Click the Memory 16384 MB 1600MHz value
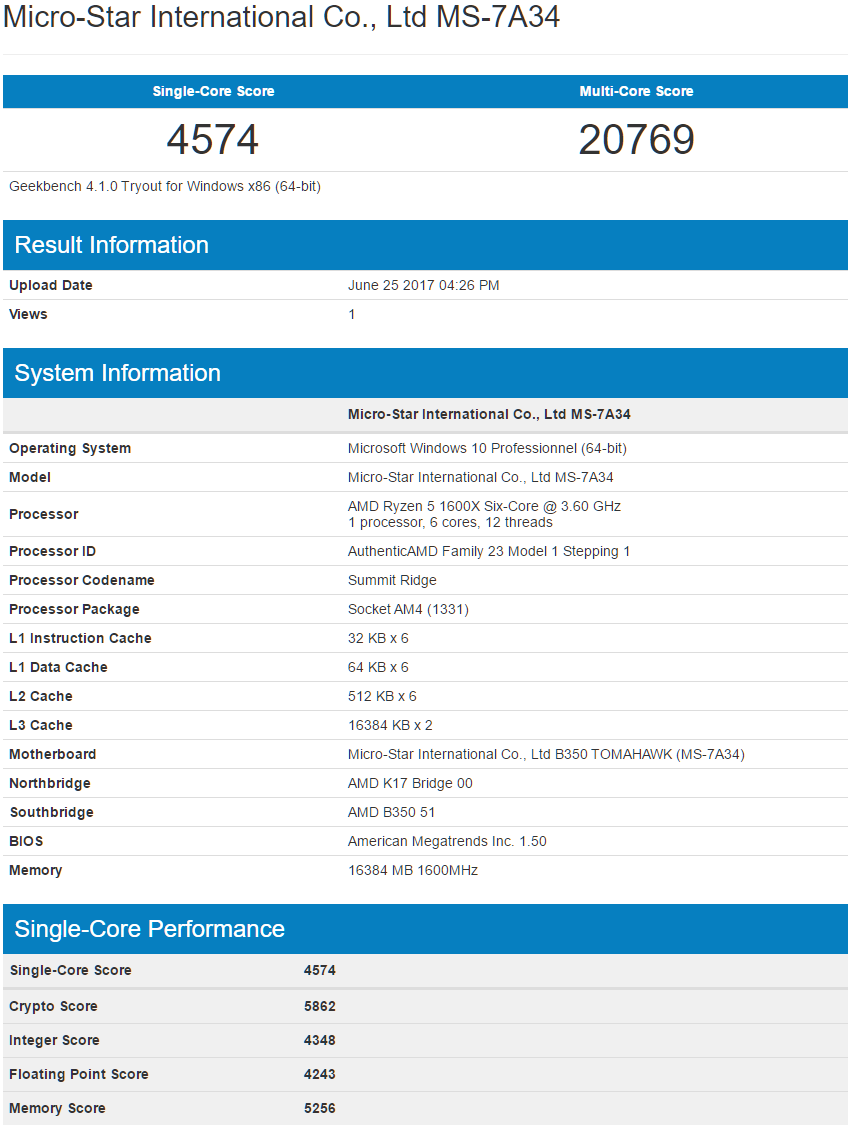The image size is (848, 1125). pos(413,870)
